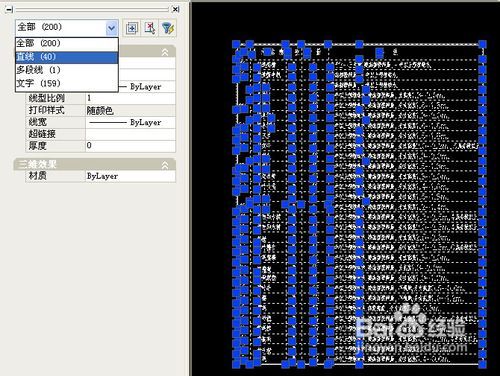
Task: Click the 线型比例 value field
Action: [x=130, y=98]
